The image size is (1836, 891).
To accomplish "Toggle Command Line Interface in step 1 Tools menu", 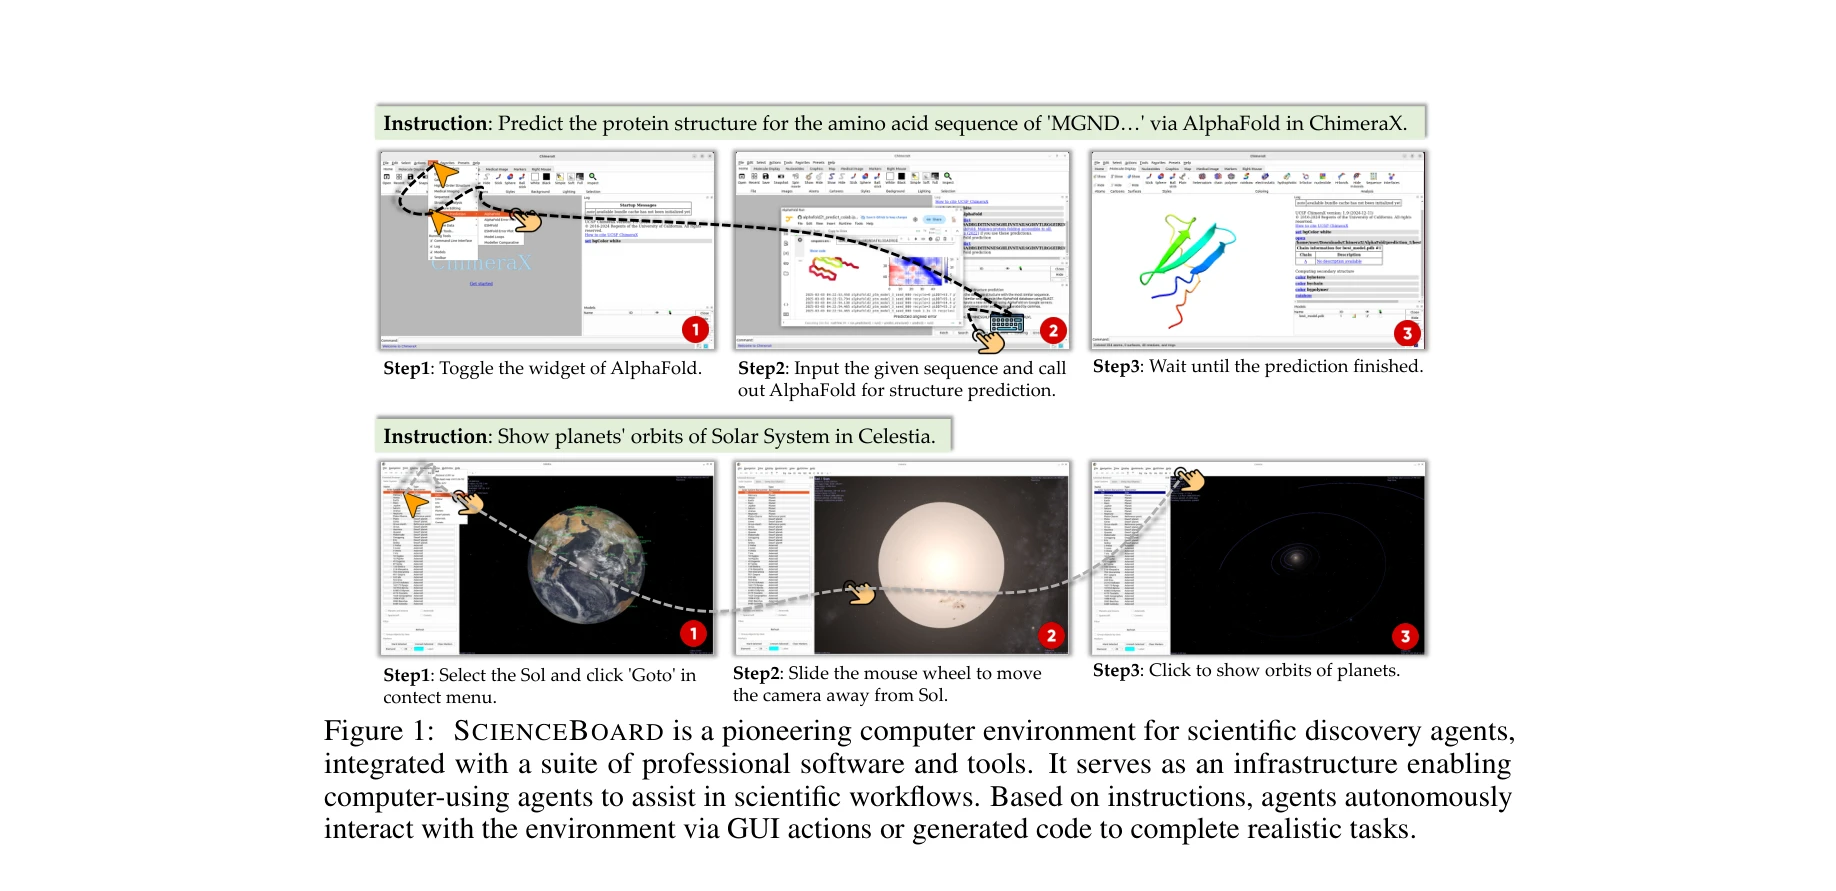I will click(x=451, y=240).
